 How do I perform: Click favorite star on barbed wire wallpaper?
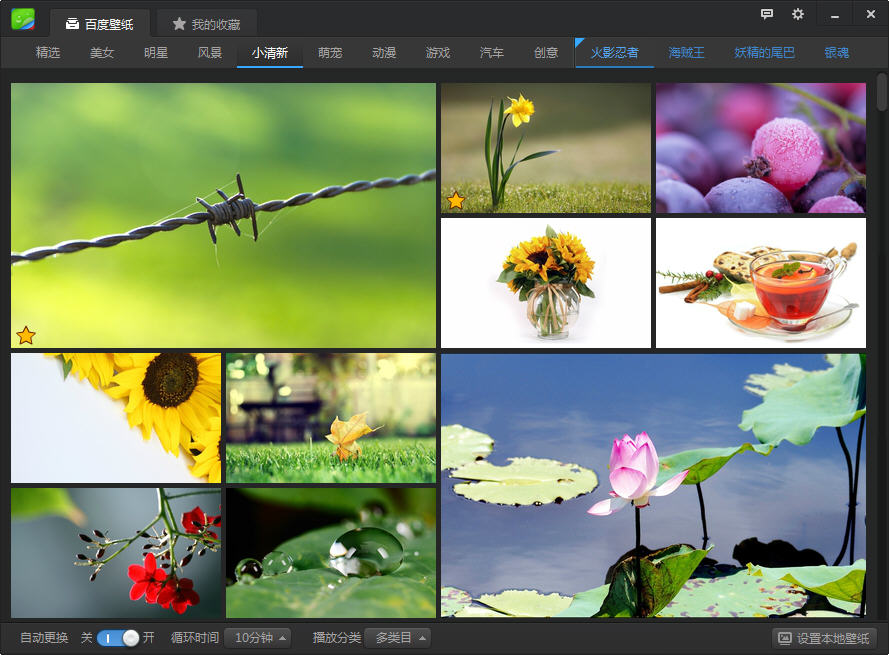click(x=26, y=335)
